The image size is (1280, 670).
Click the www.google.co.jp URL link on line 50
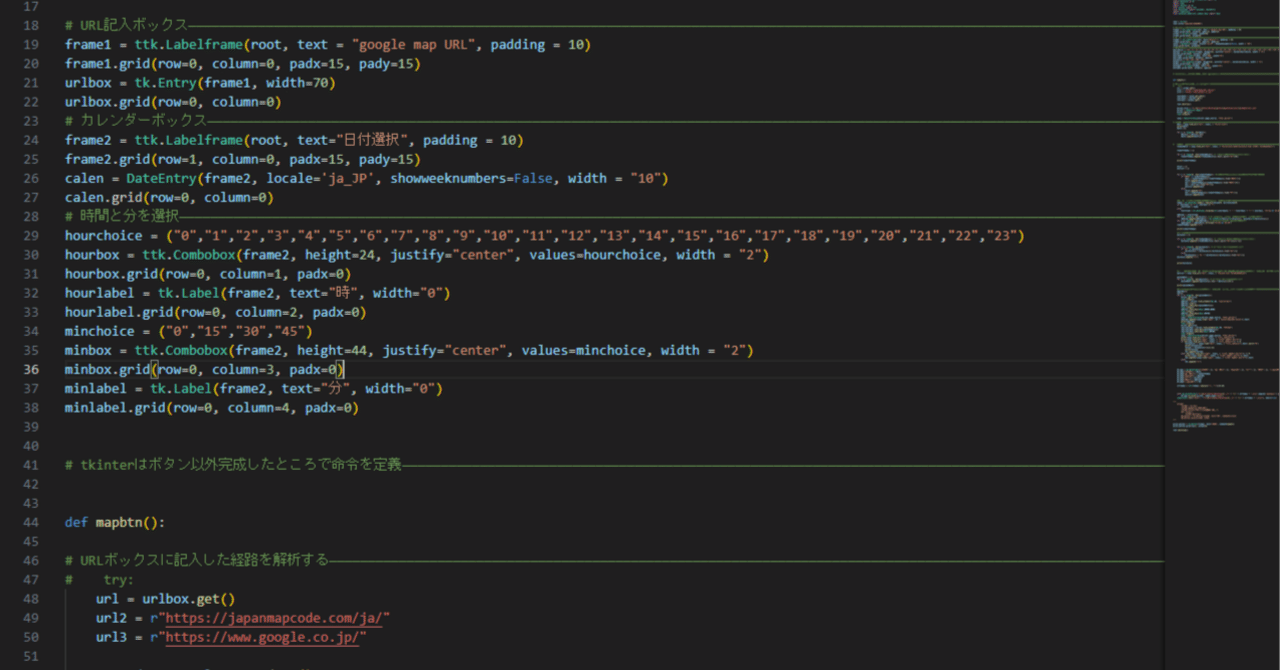(x=262, y=637)
